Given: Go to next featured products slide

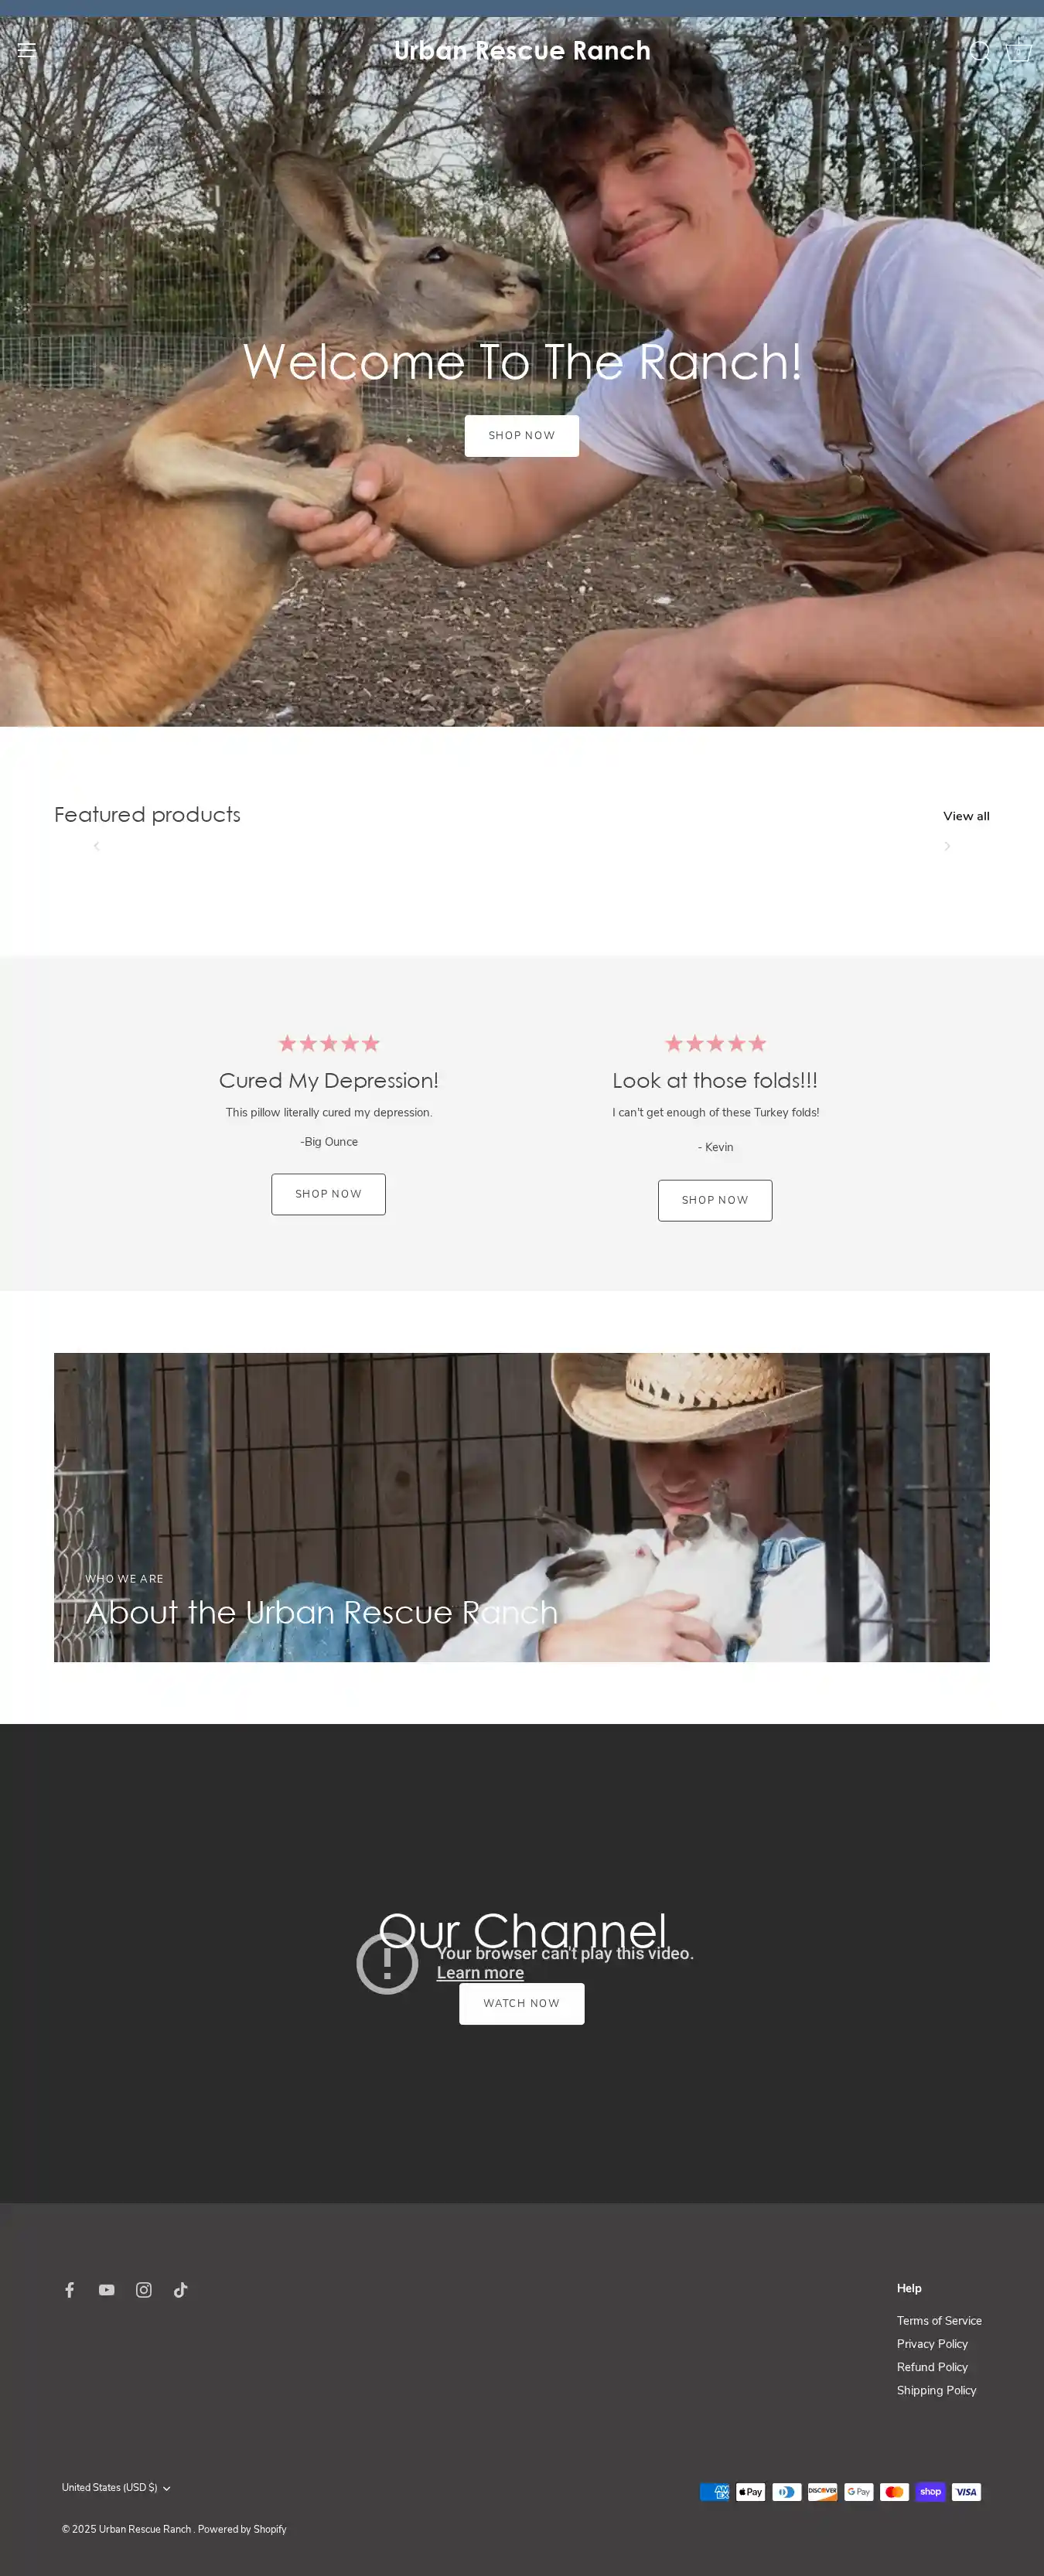Looking at the screenshot, I should tap(947, 846).
